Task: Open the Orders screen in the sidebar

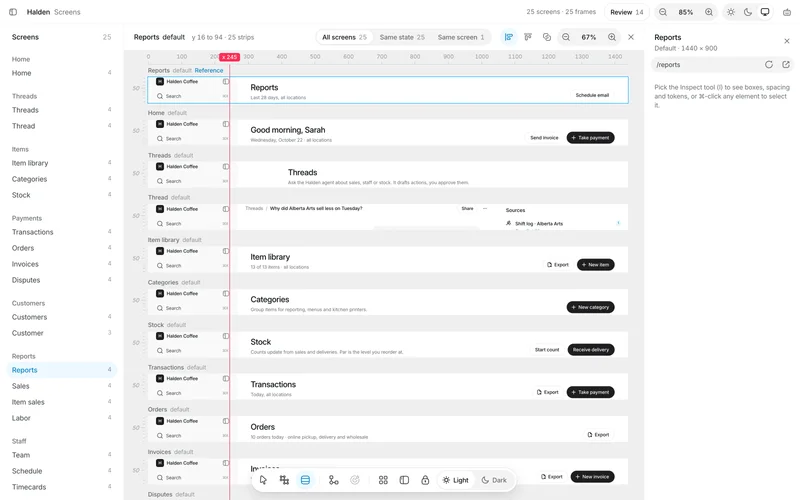Action: click(61, 248)
